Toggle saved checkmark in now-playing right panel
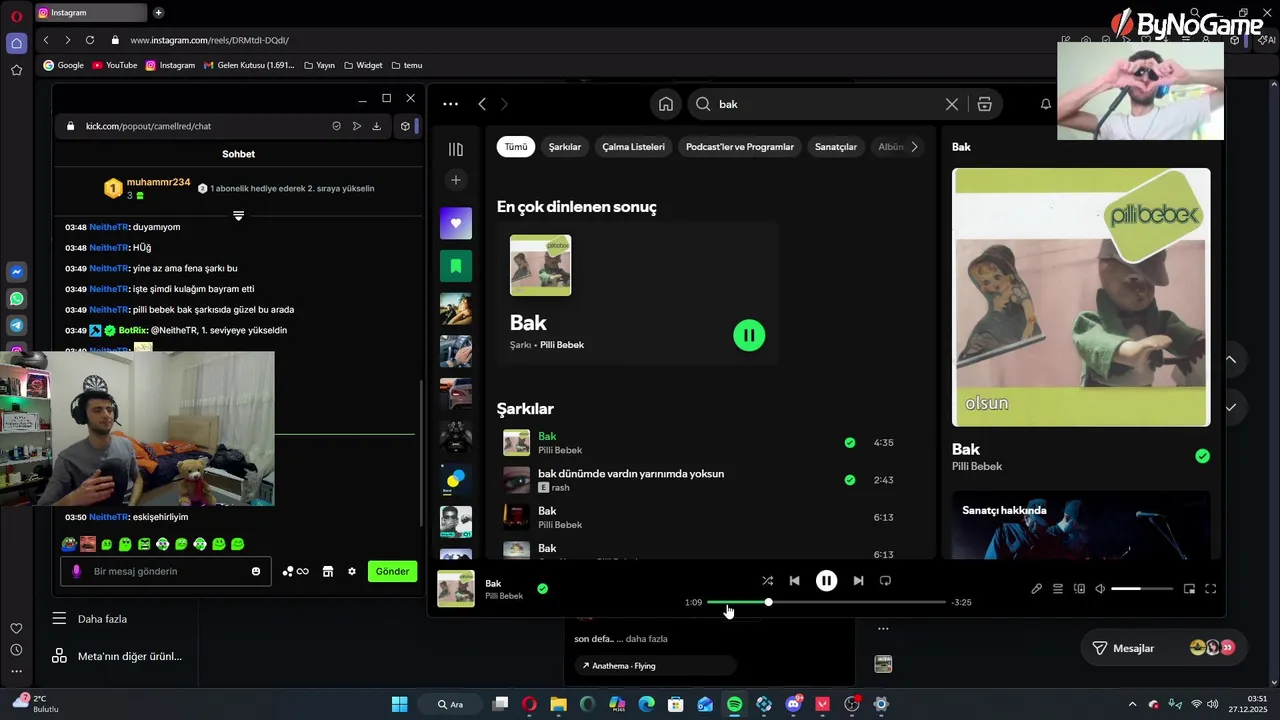Image resolution: width=1280 pixels, height=720 pixels. pos(1202,456)
